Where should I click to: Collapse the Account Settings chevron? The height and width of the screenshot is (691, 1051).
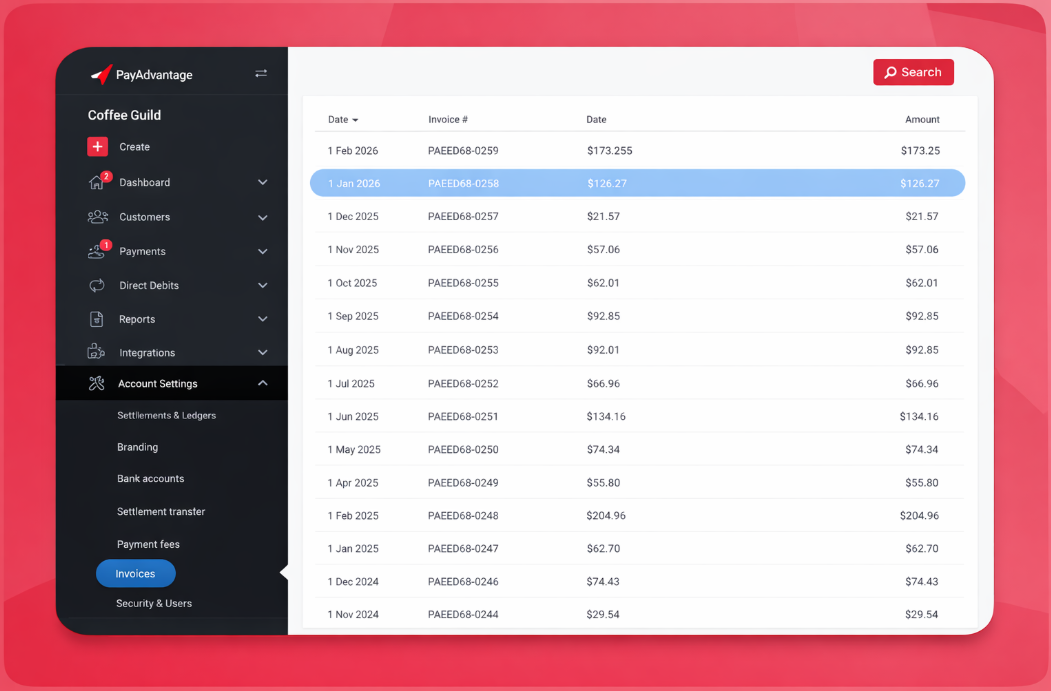(x=263, y=384)
